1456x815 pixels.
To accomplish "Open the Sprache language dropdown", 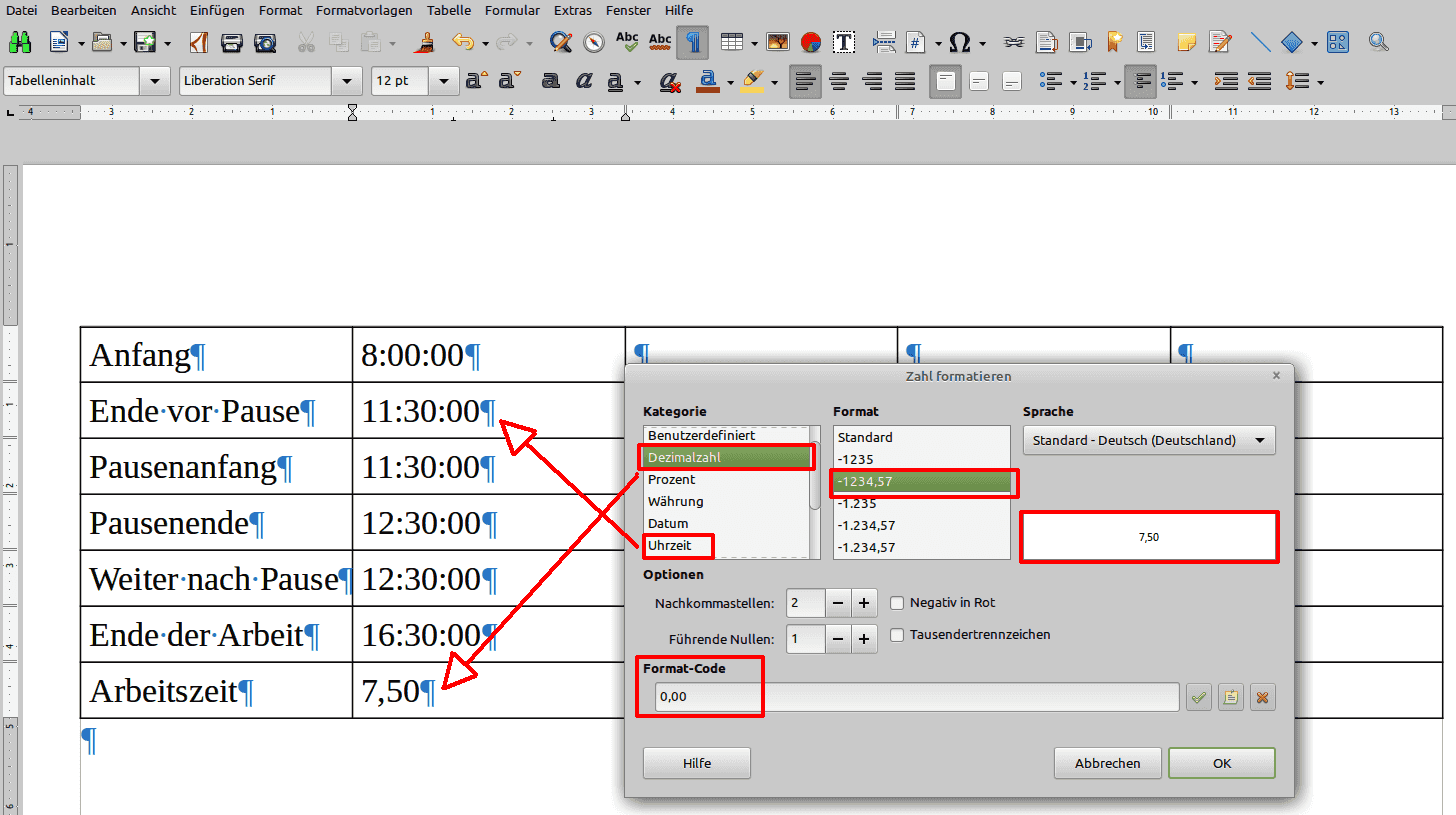I will tap(1148, 440).
